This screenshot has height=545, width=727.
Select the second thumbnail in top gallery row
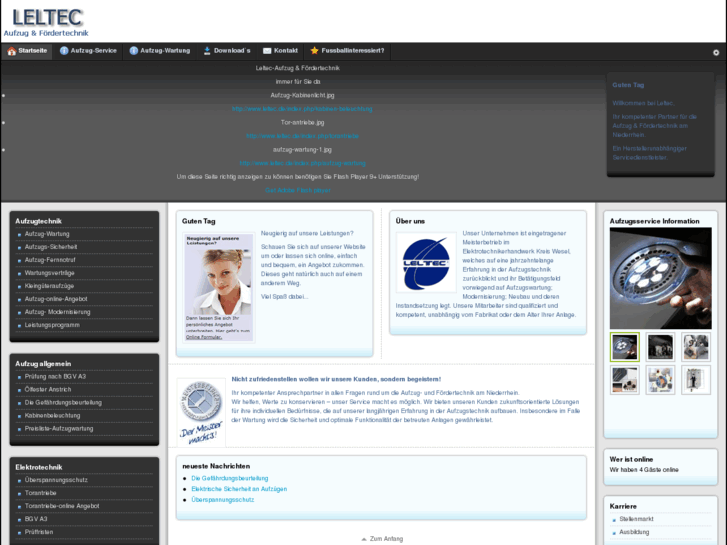(660, 347)
